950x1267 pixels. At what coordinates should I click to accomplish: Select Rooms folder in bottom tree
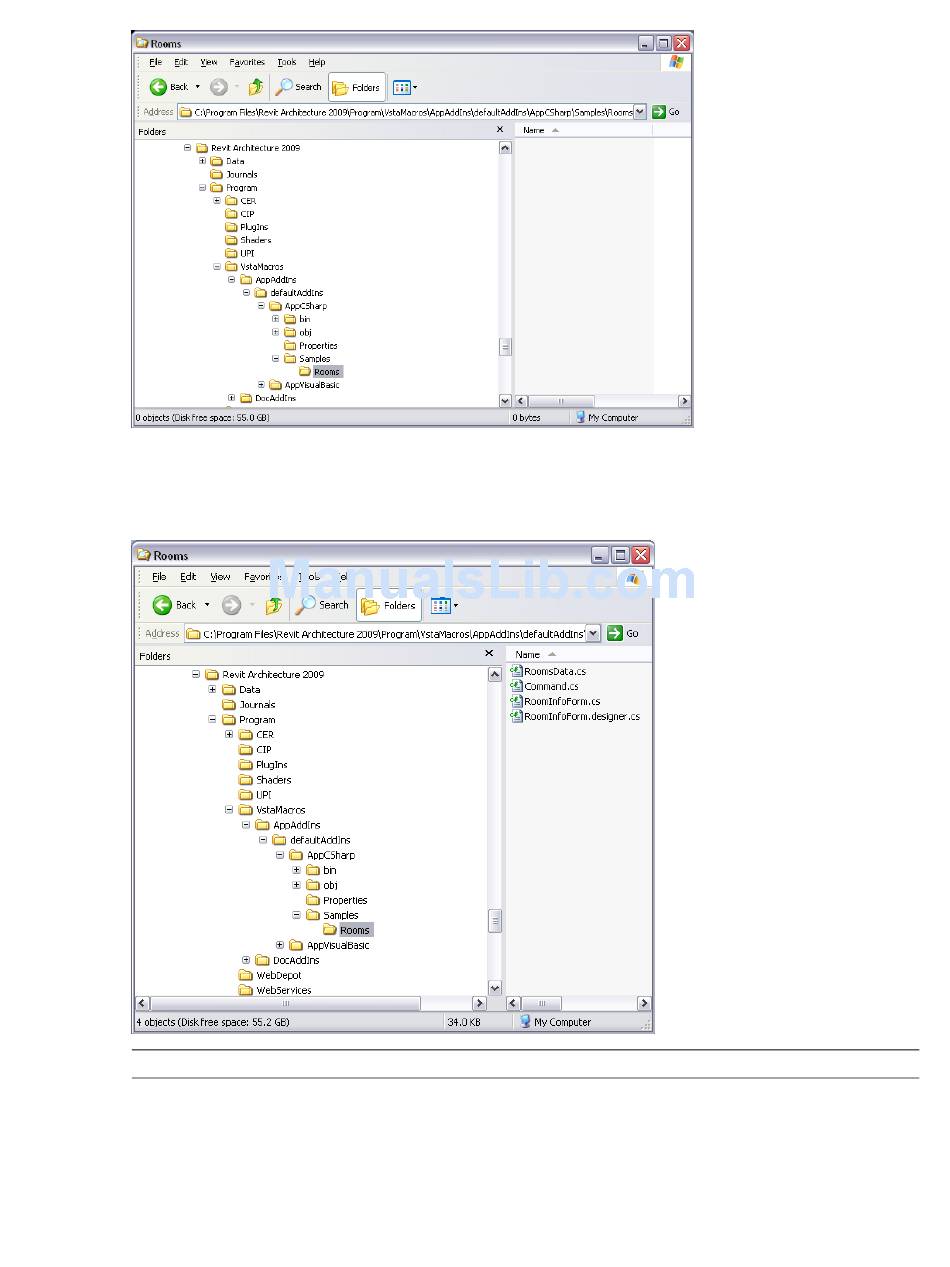point(347,930)
